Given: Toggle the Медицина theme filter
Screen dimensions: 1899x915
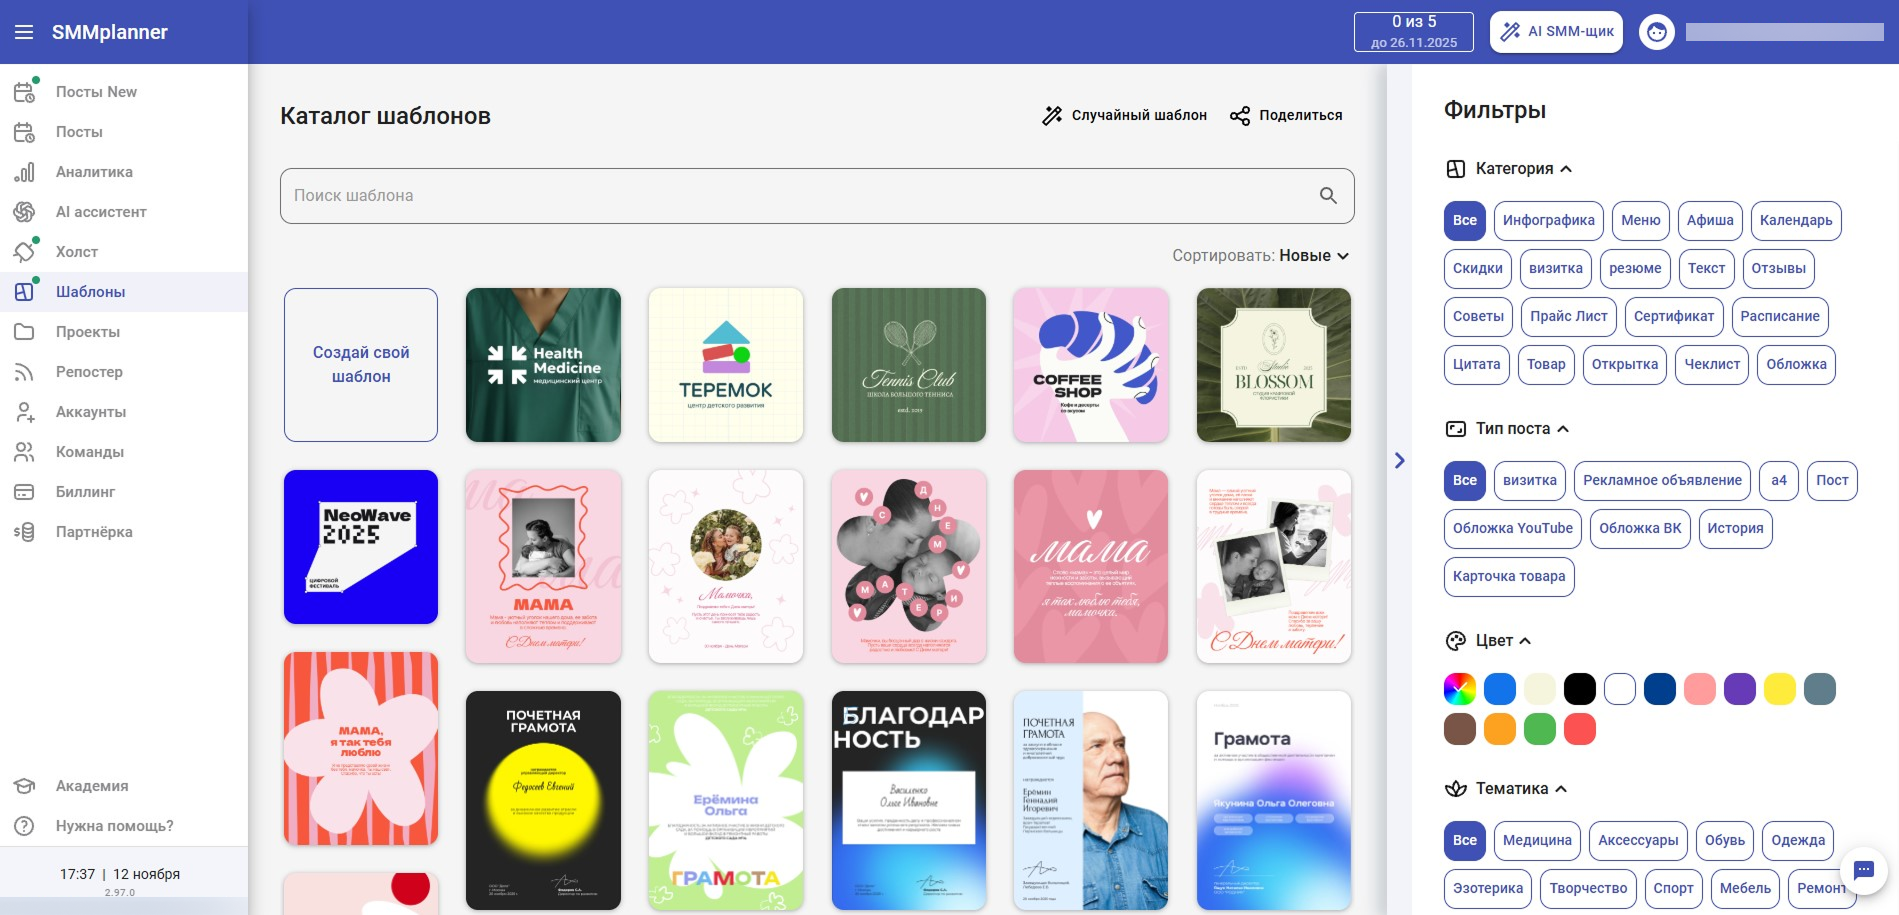Looking at the screenshot, I should (1537, 841).
